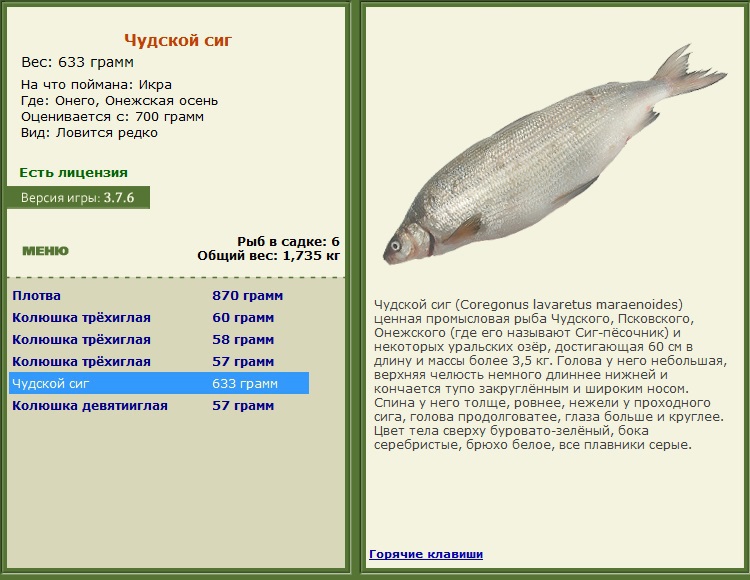Select the Колюшка трёхиглая 60 грамм row
750x580 pixels.
coord(159,317)
